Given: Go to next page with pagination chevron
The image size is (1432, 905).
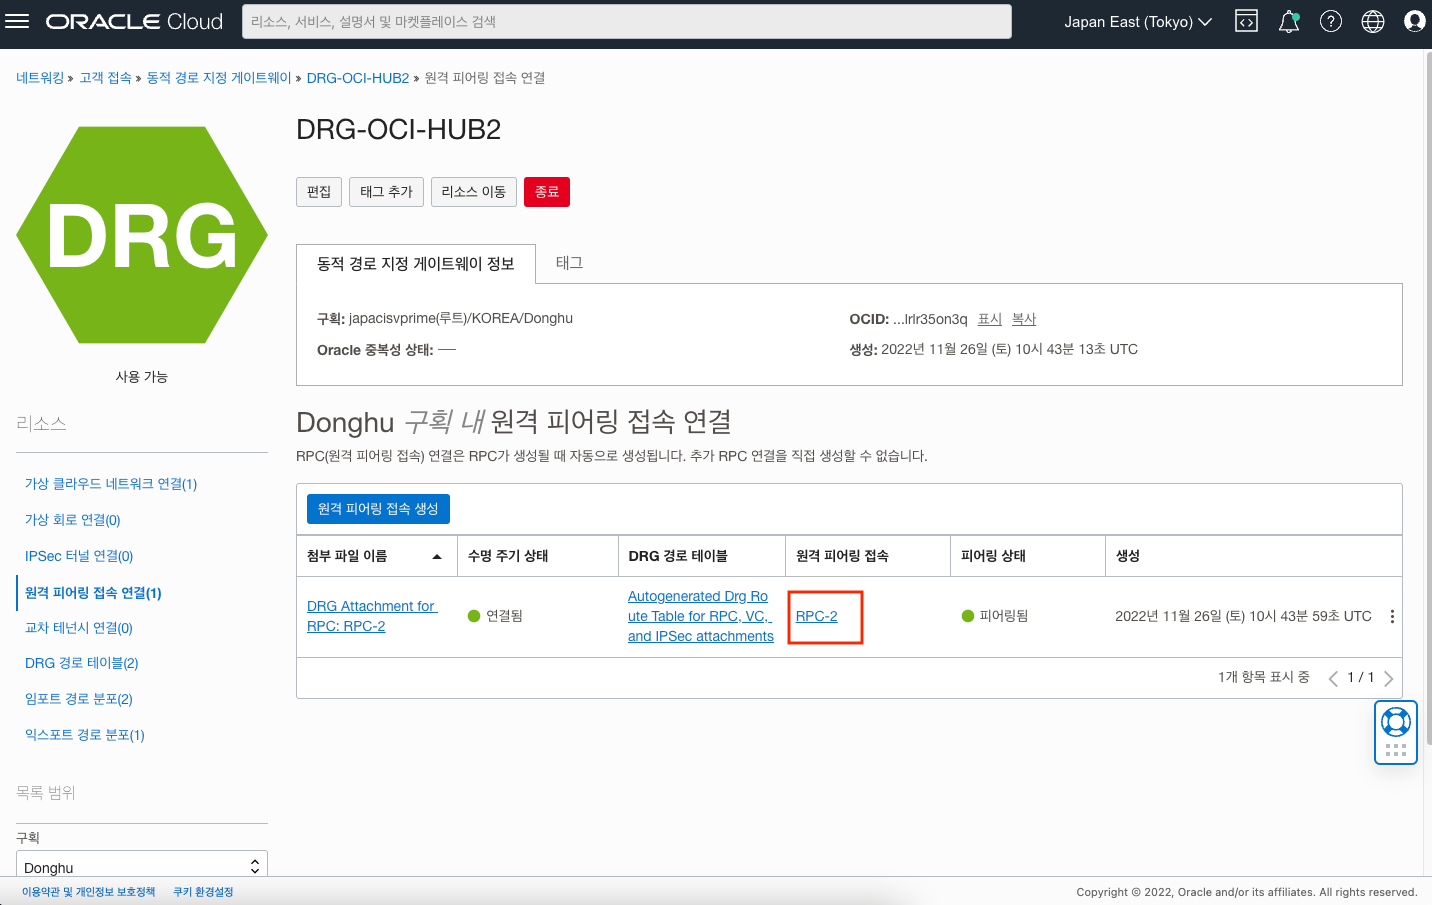Looking at the screenshot, I should pos(1389,677).
